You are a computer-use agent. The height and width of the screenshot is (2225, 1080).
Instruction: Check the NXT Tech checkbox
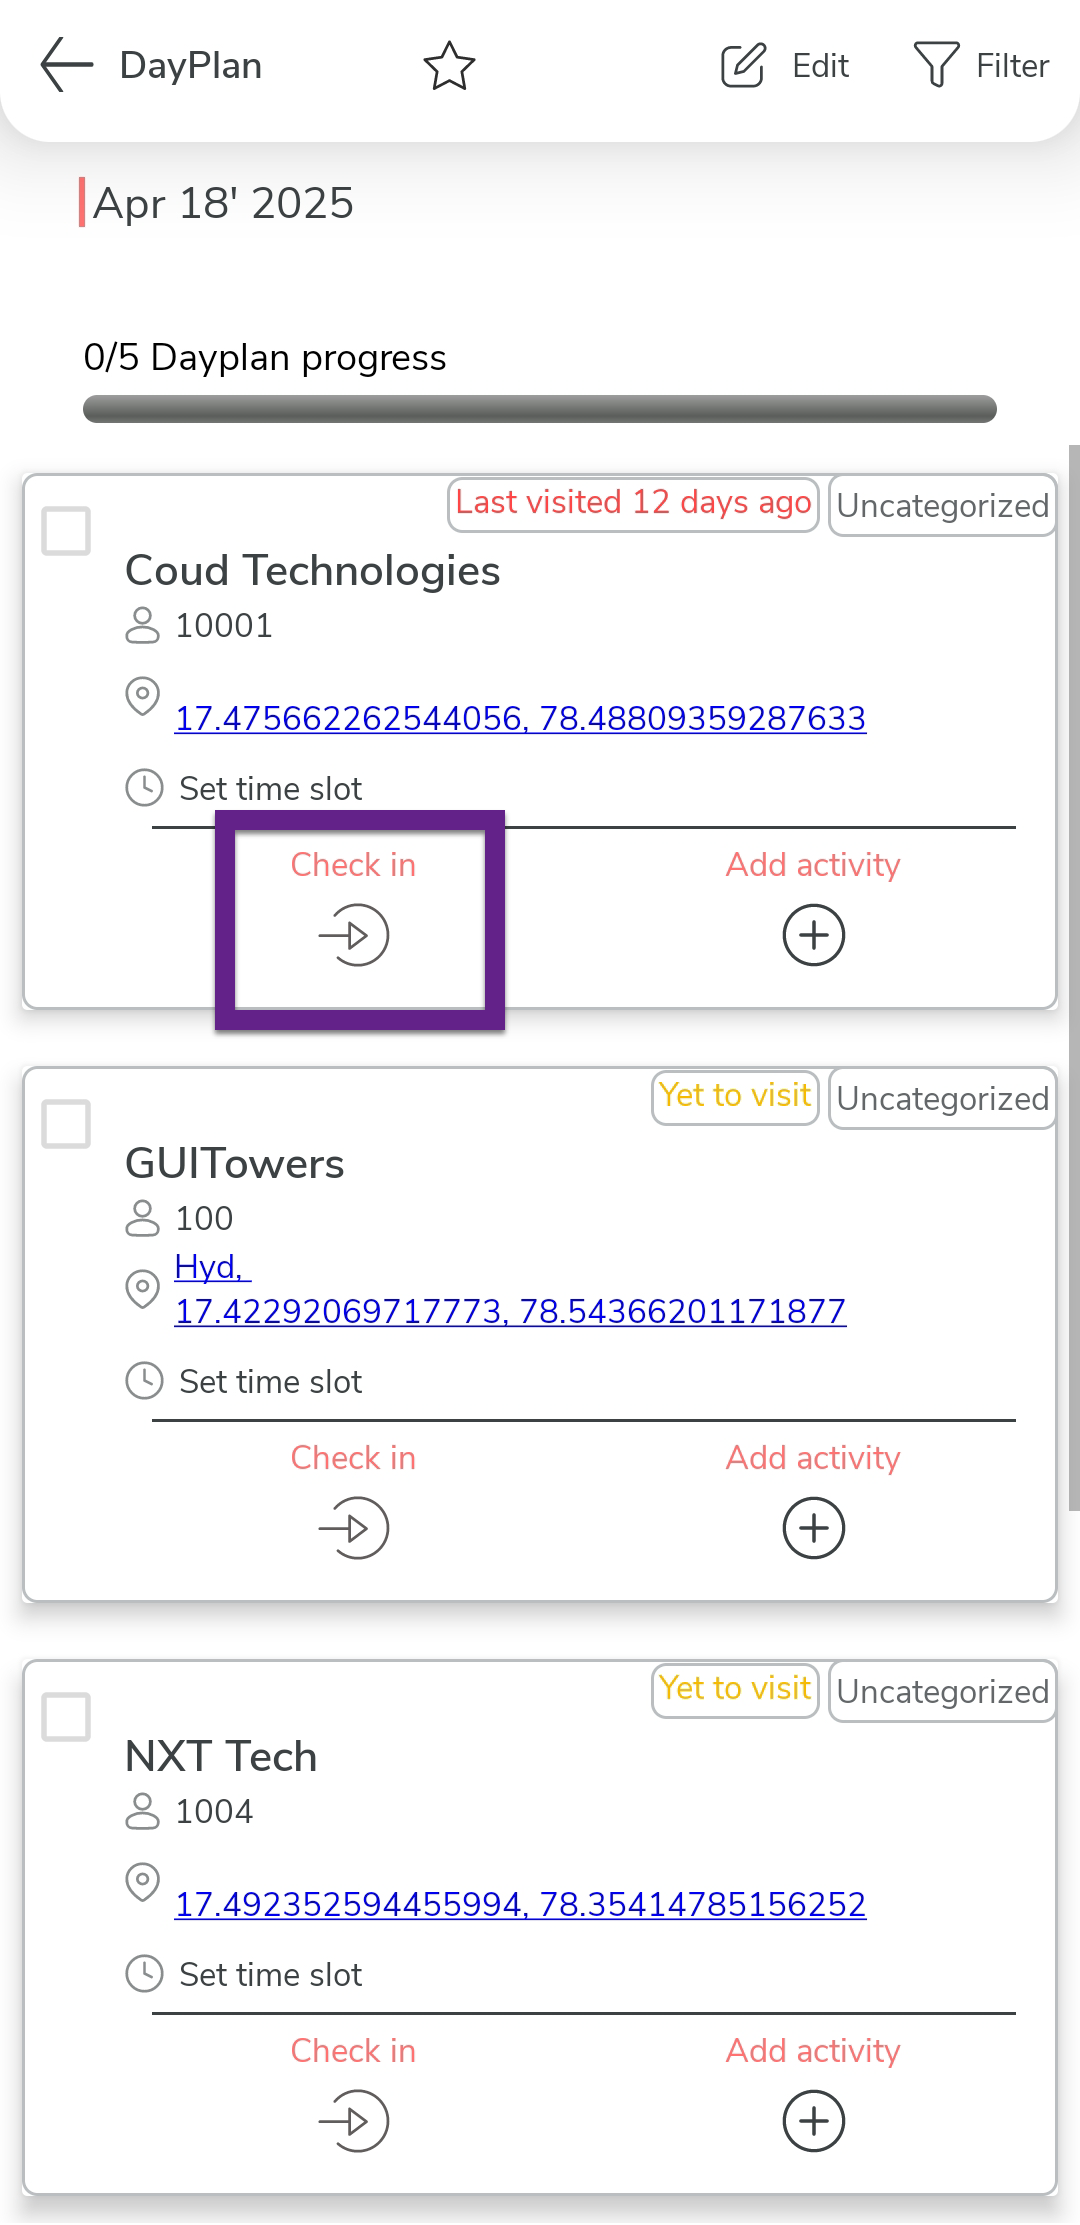[x=66, y=1717]
